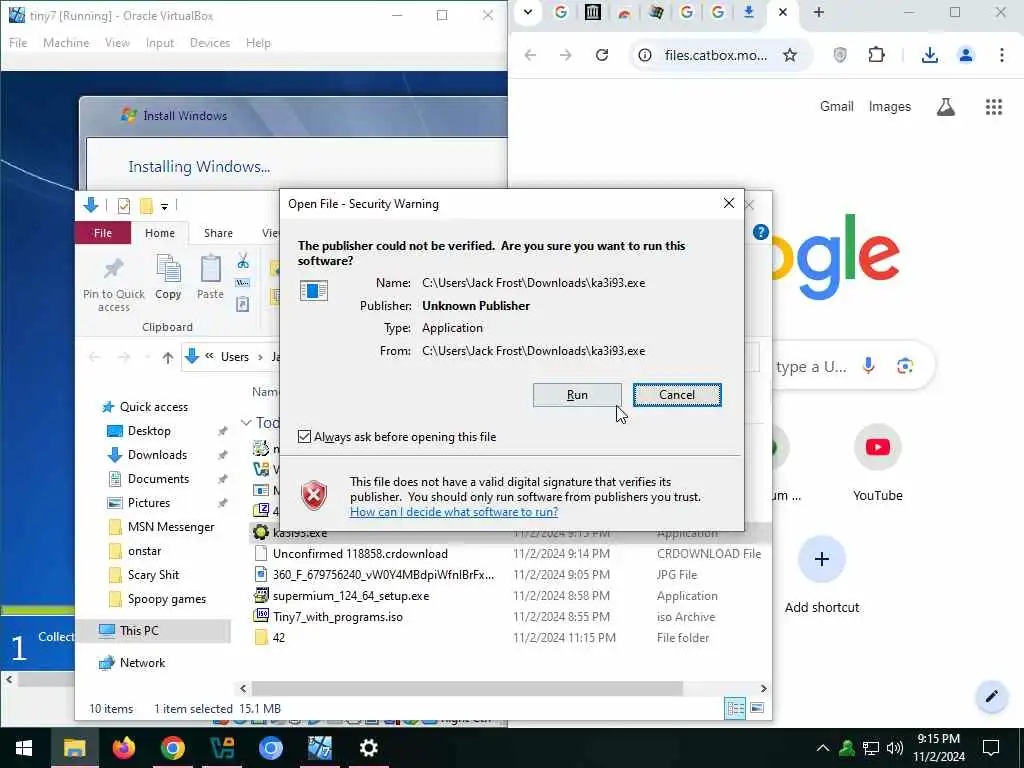1024x768 pixels.
Task: Open VirtualBox Input menu
Action: click(x=159, y=42)
